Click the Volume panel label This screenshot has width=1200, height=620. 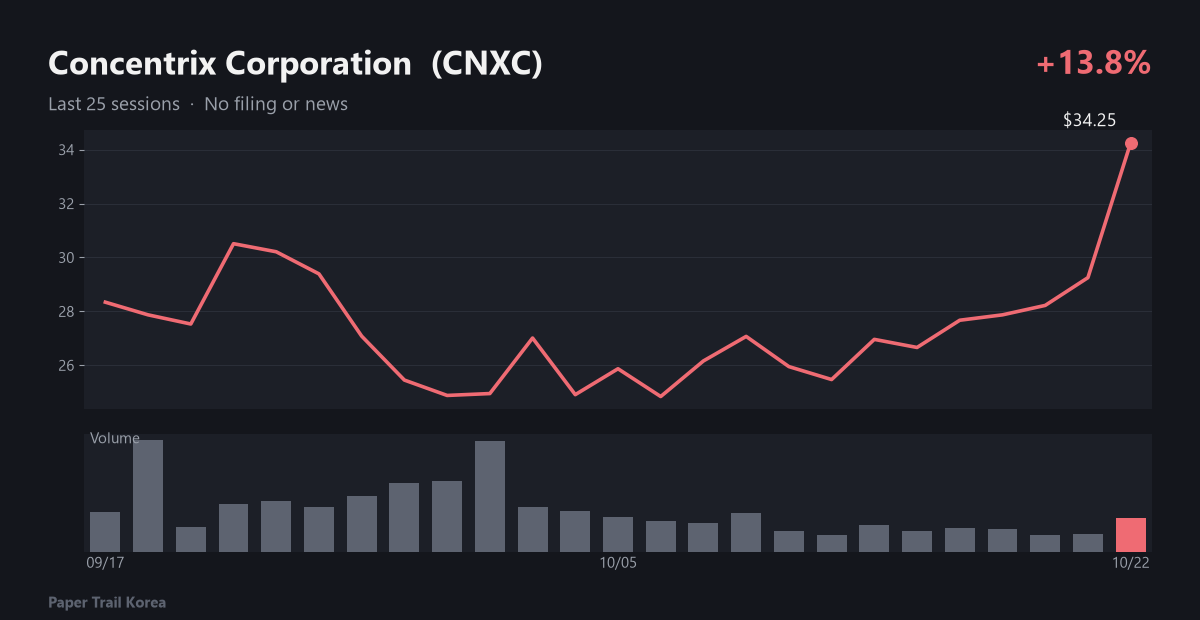click(x=115, y=438)
